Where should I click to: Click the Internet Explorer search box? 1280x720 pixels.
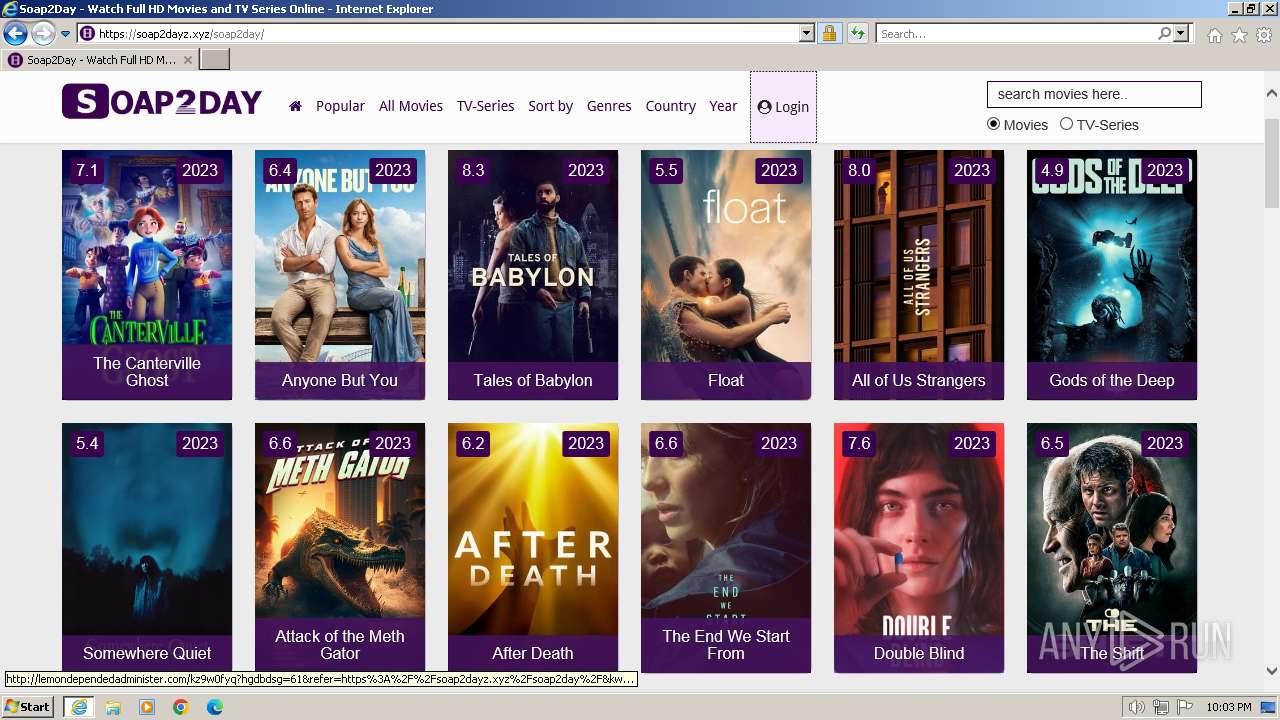pyautogui.click(x=1016, y=34)
